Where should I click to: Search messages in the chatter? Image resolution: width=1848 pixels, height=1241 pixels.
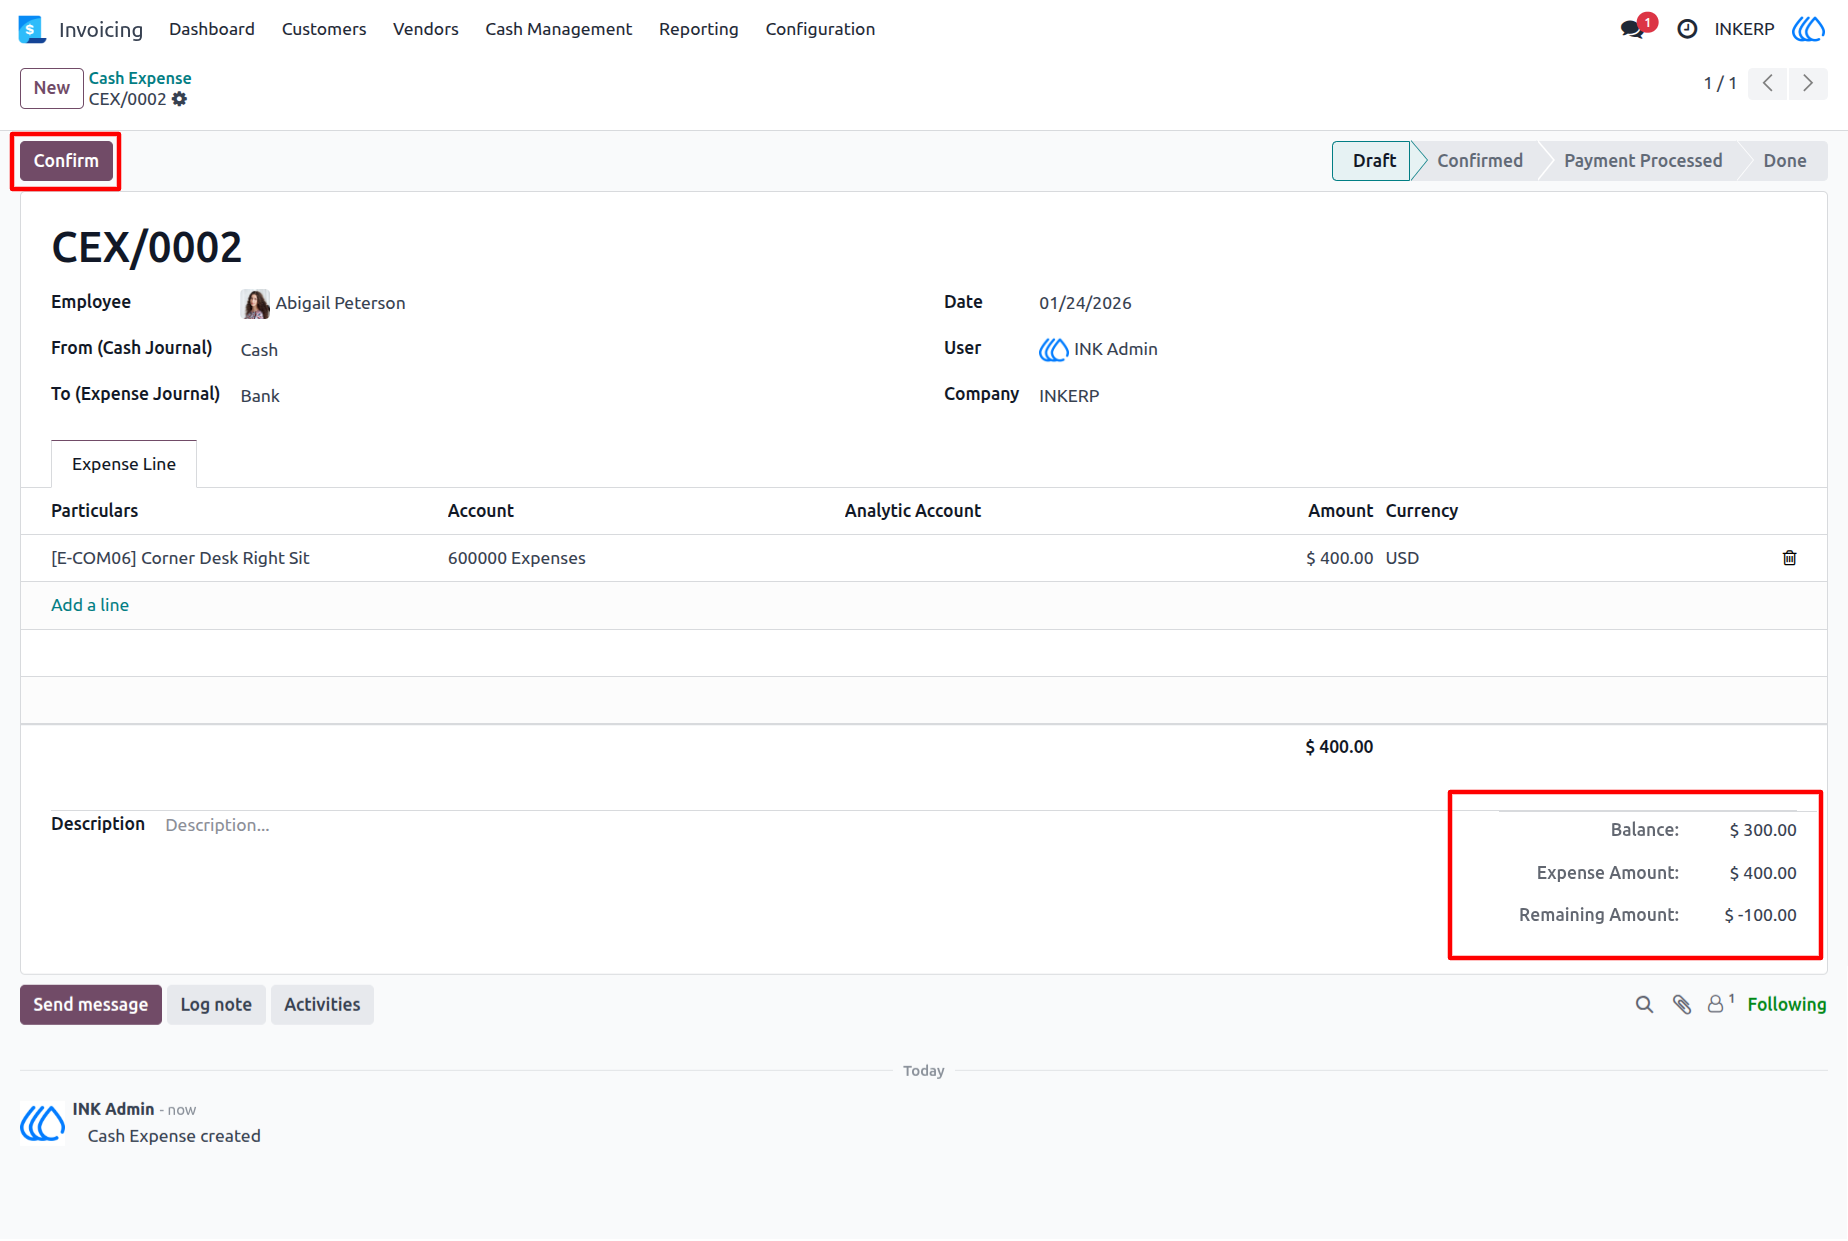point(1644,1004)
